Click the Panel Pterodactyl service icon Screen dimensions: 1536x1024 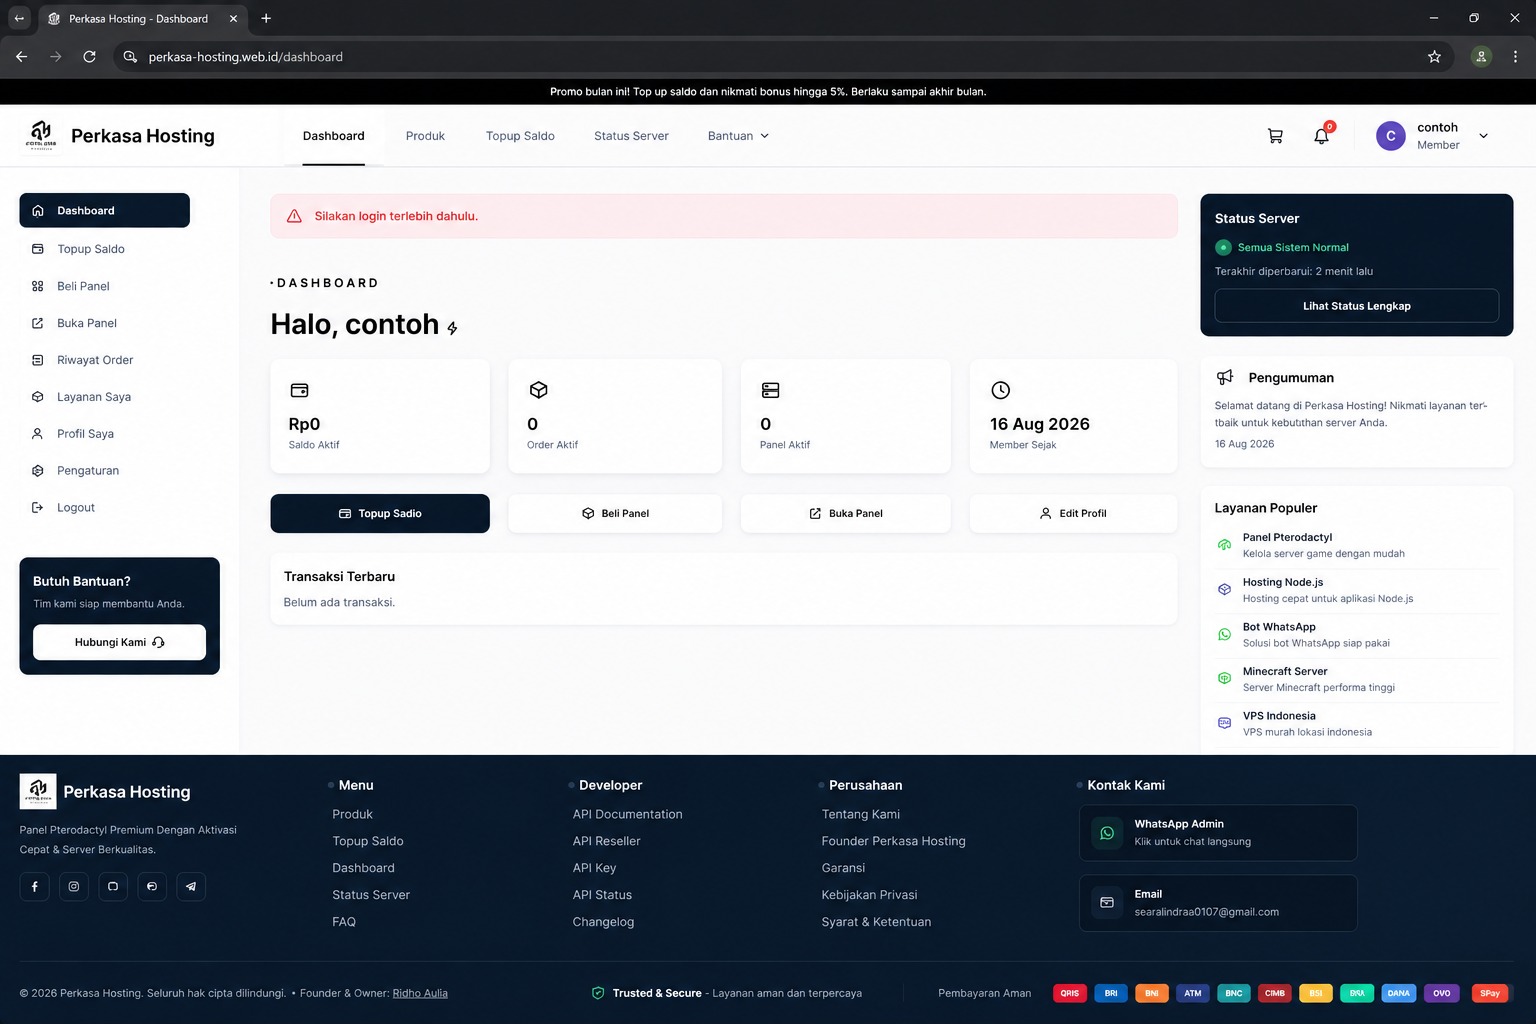1224,545
